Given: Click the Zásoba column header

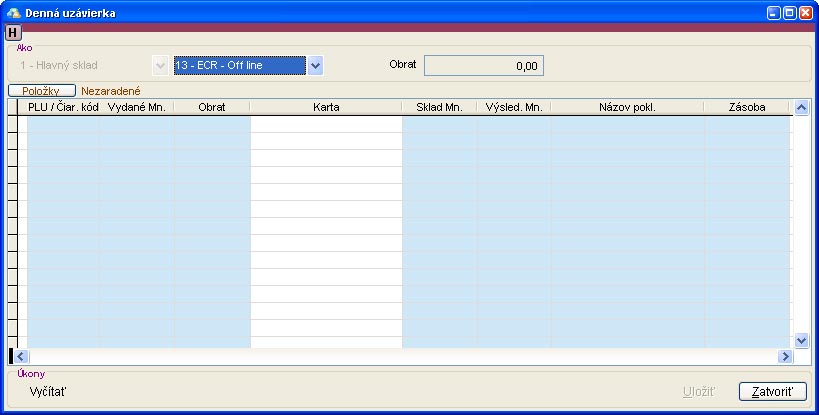Looking at the screenshot, I should pyautogui.click(x=747, y=107).
